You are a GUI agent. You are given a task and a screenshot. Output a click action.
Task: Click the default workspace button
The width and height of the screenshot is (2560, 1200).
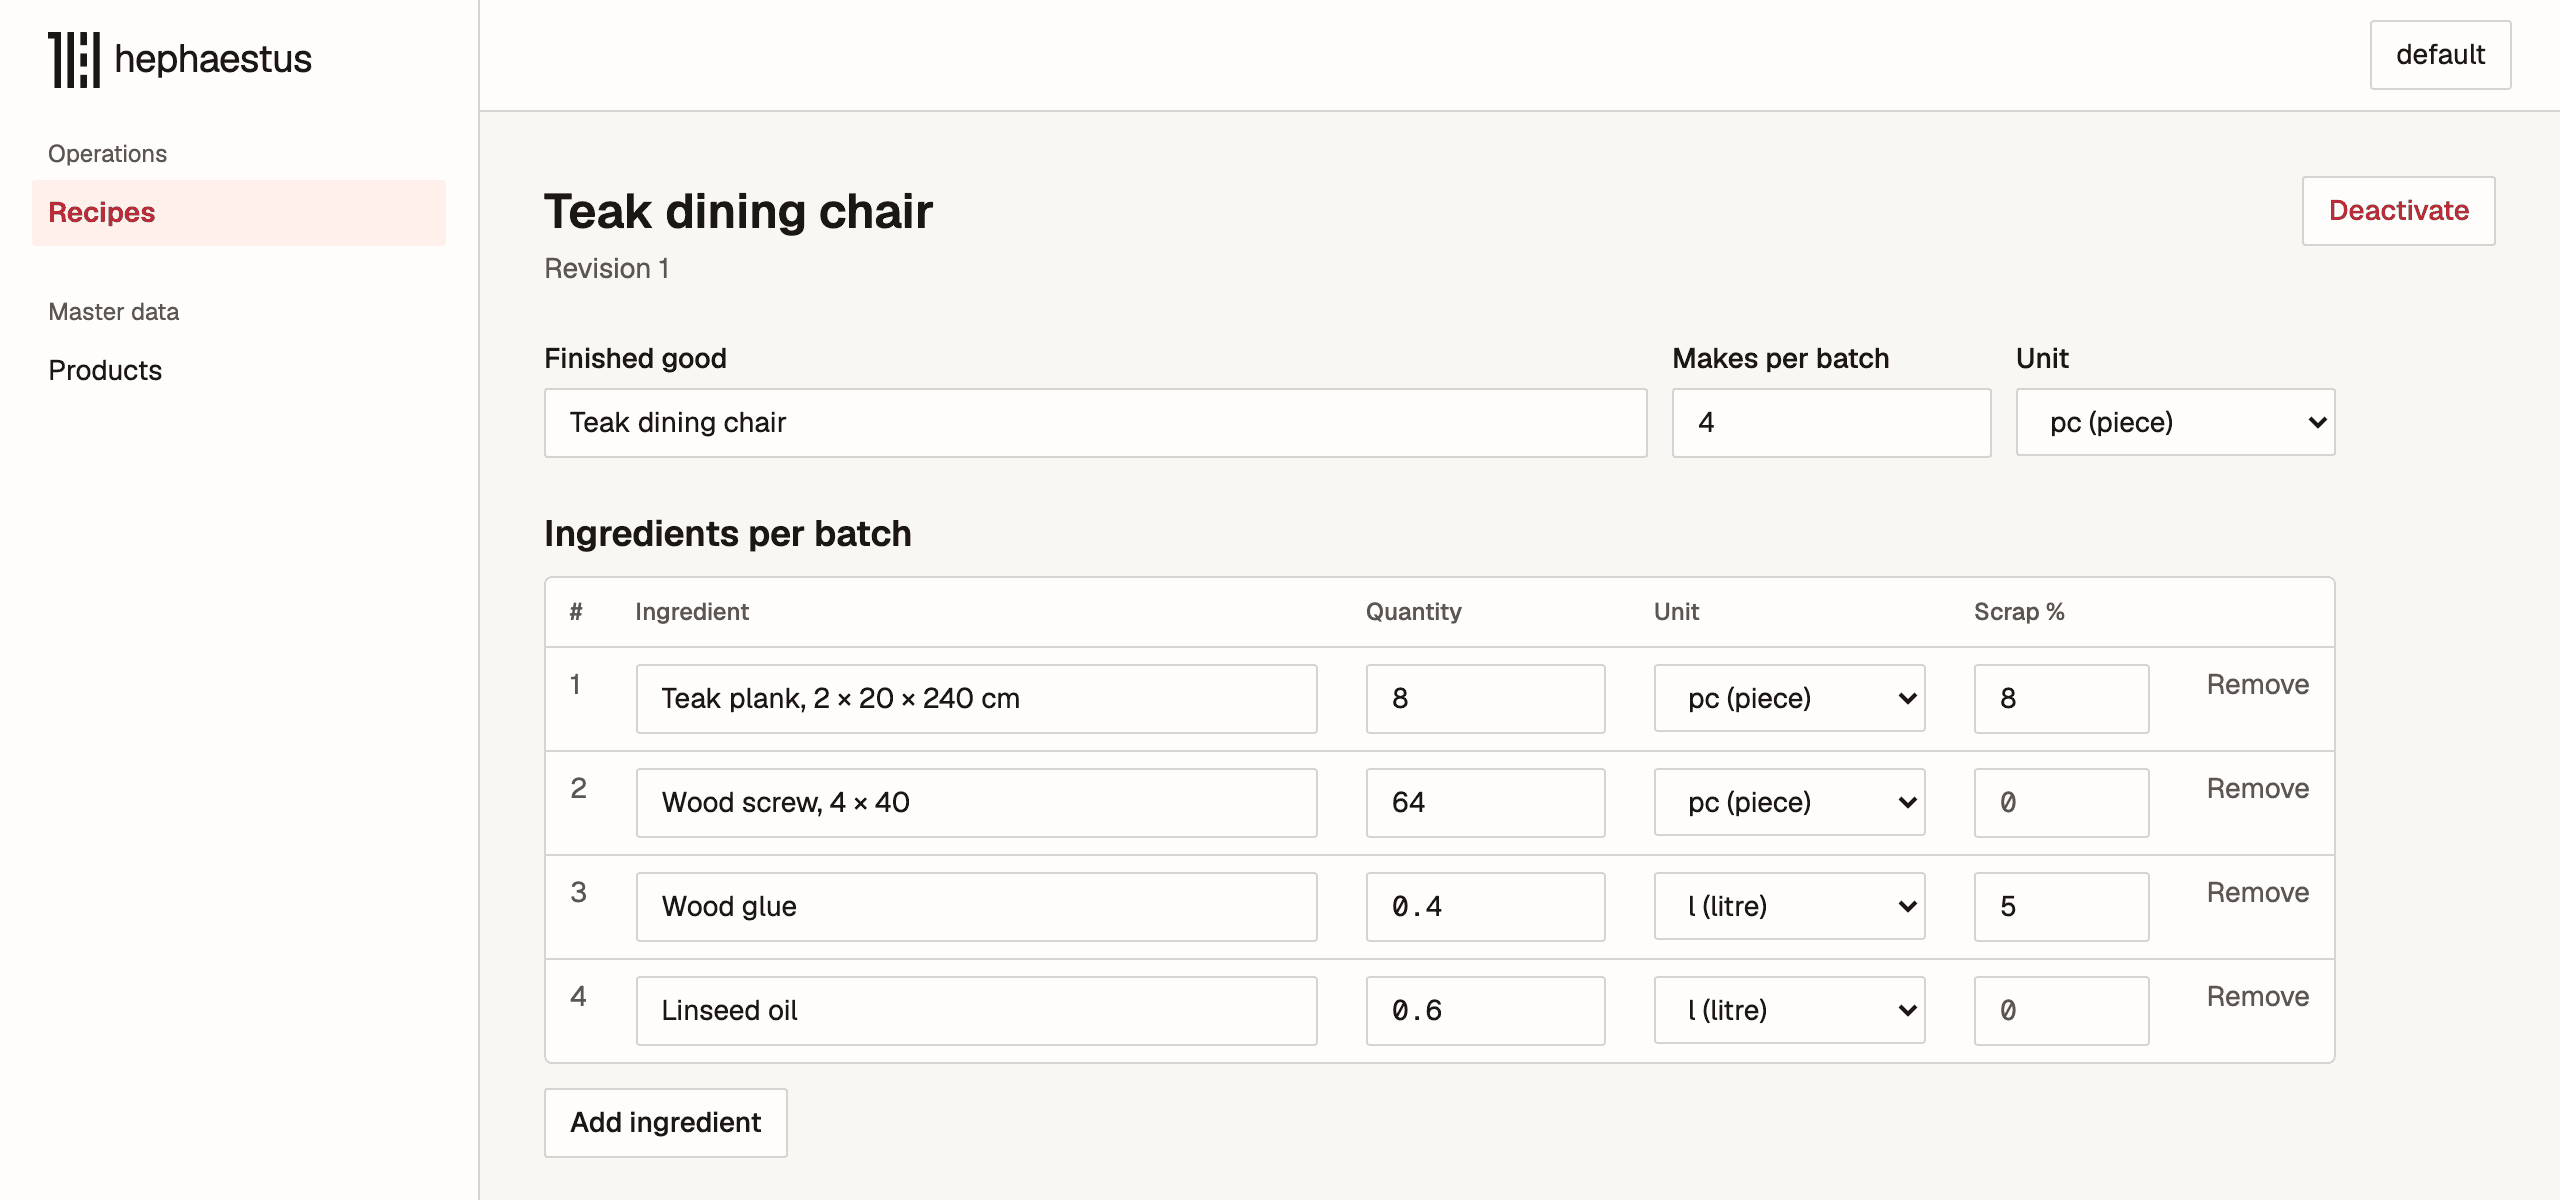(2440, 55)
